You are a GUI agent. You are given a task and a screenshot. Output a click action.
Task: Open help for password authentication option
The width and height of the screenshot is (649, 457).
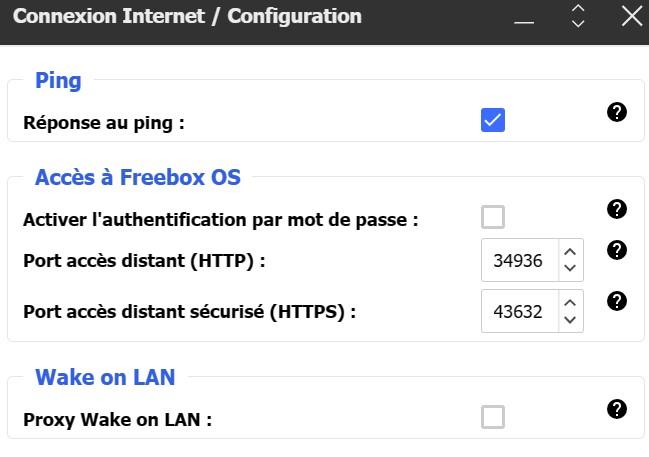click(x=617, y=209)
